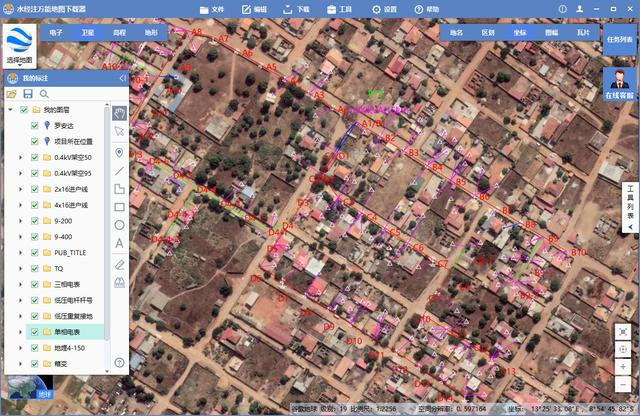Open the 文件 menu

[x=212, y=9]
